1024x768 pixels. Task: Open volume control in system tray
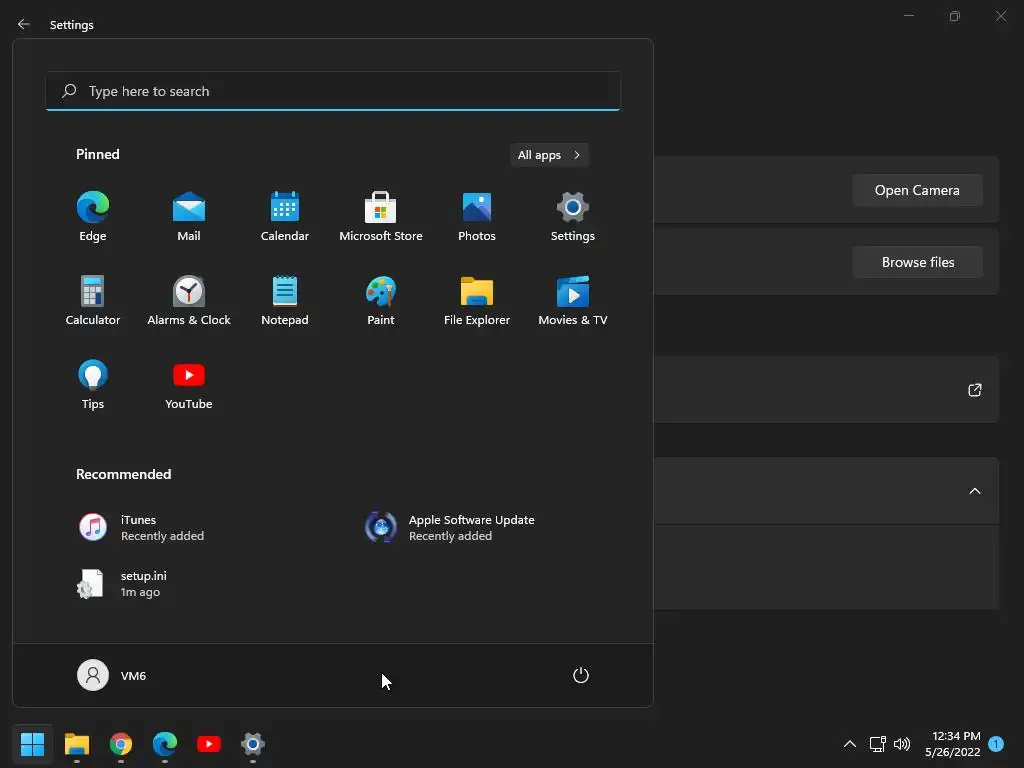point(902,744)
